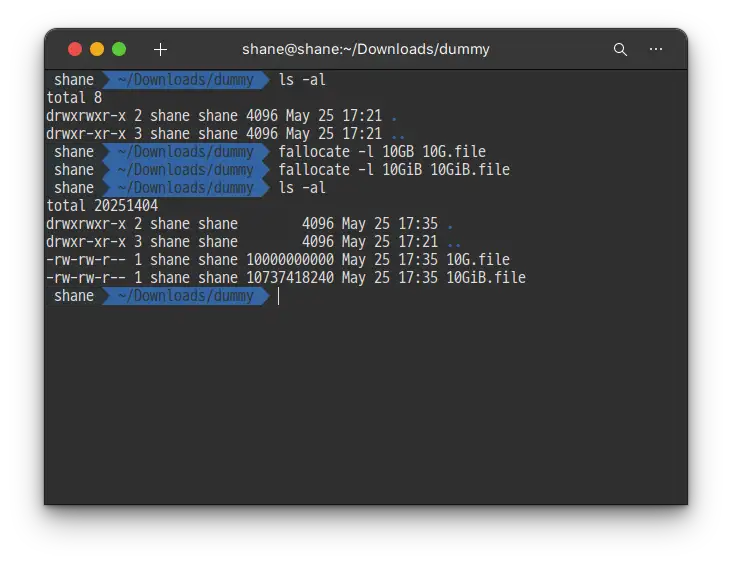The image size is (732, 565).
Task: Click the first 'ls -al' command
Action: click(x=302, y=80)
